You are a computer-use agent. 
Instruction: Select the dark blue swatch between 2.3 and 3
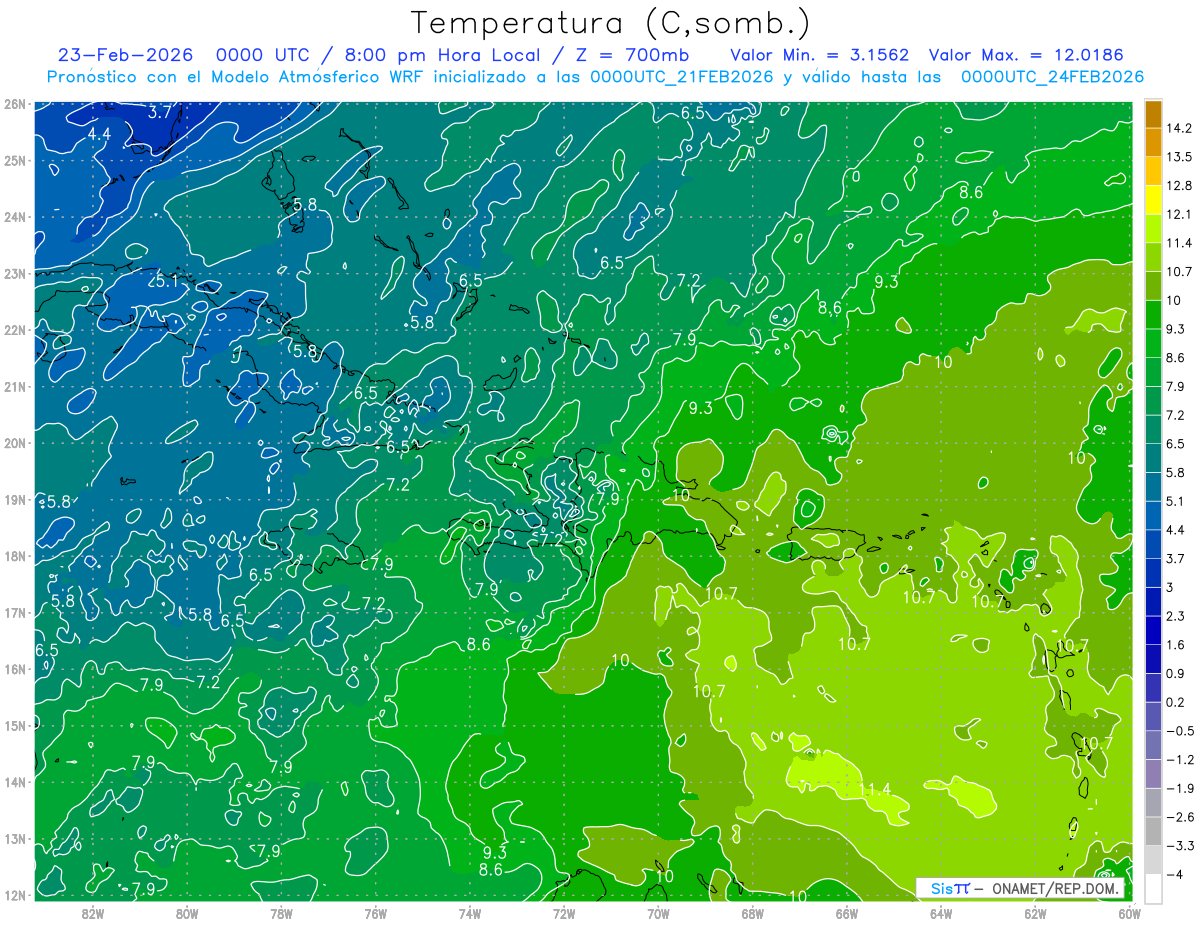pyautogui.click(x=1153, y=601)
